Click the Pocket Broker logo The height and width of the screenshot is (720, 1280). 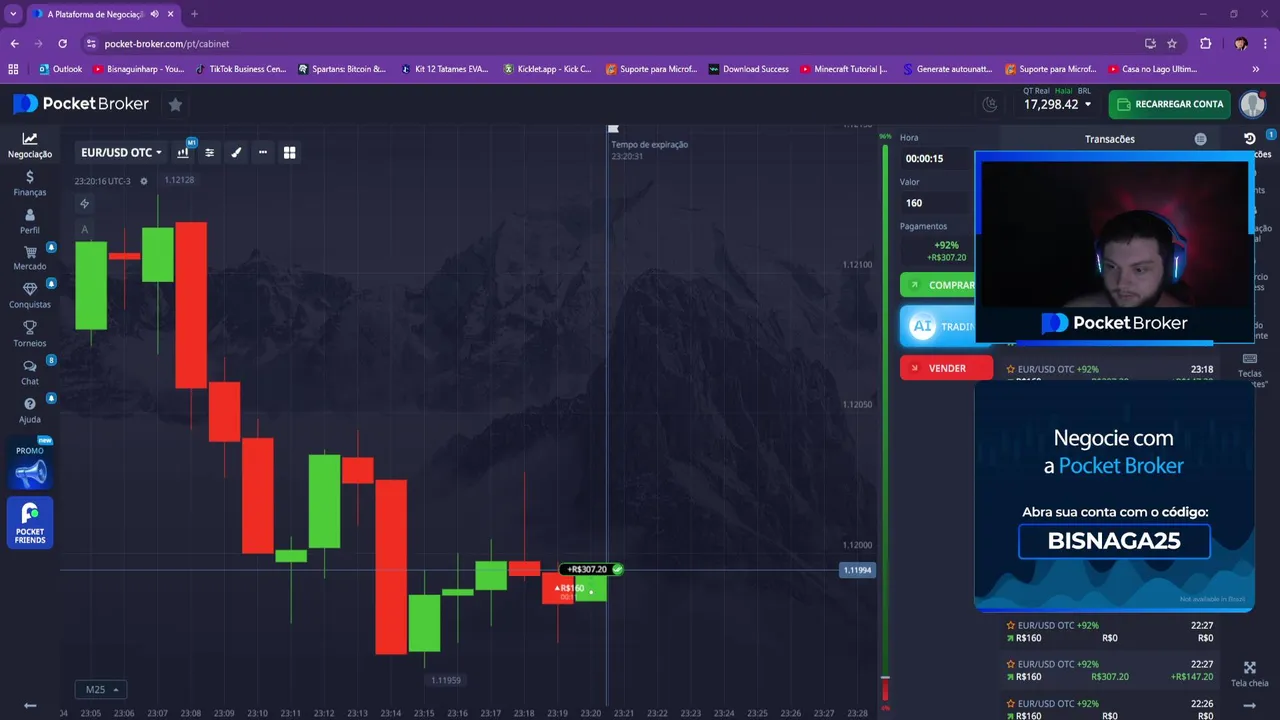pyautogui.click(x=81, y=104)
